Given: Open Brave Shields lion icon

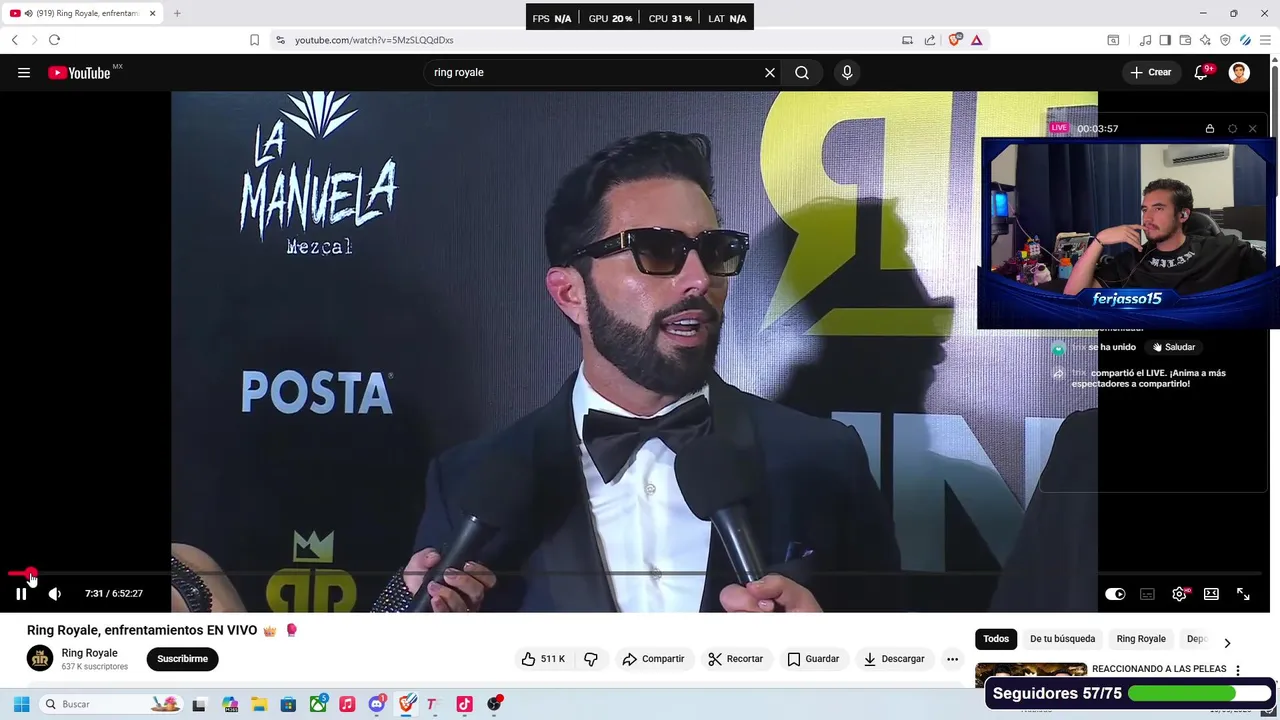Looking at the screenshot, I should point(955,40).
